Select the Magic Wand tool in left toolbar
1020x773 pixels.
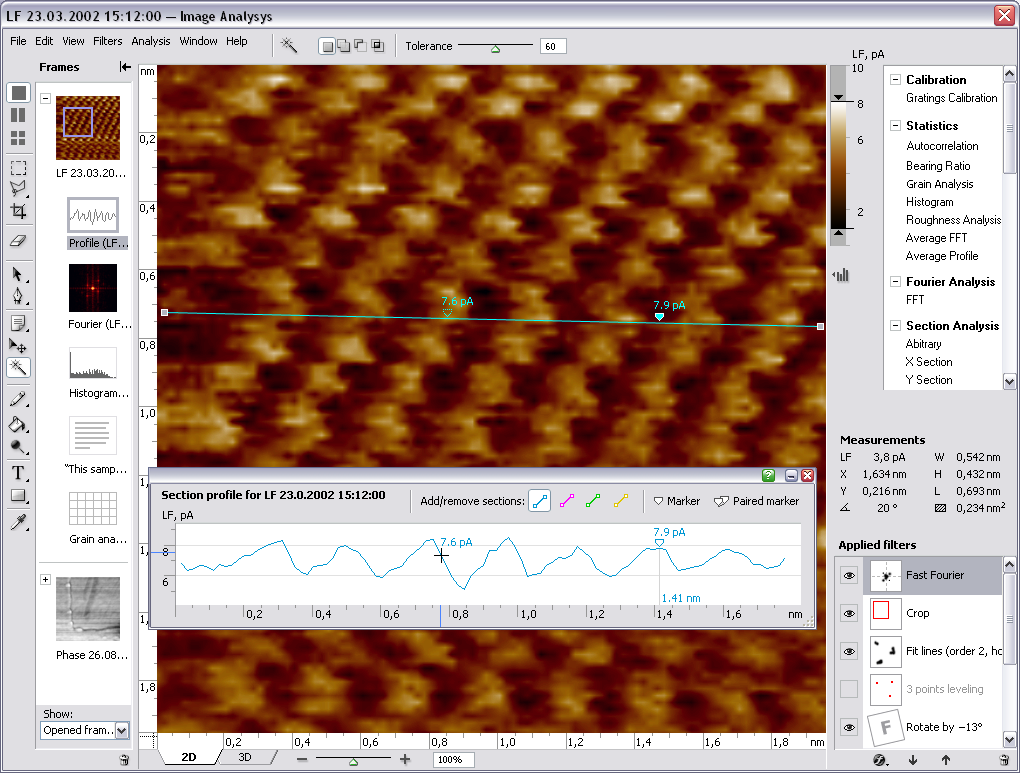[x=18, y=368]
